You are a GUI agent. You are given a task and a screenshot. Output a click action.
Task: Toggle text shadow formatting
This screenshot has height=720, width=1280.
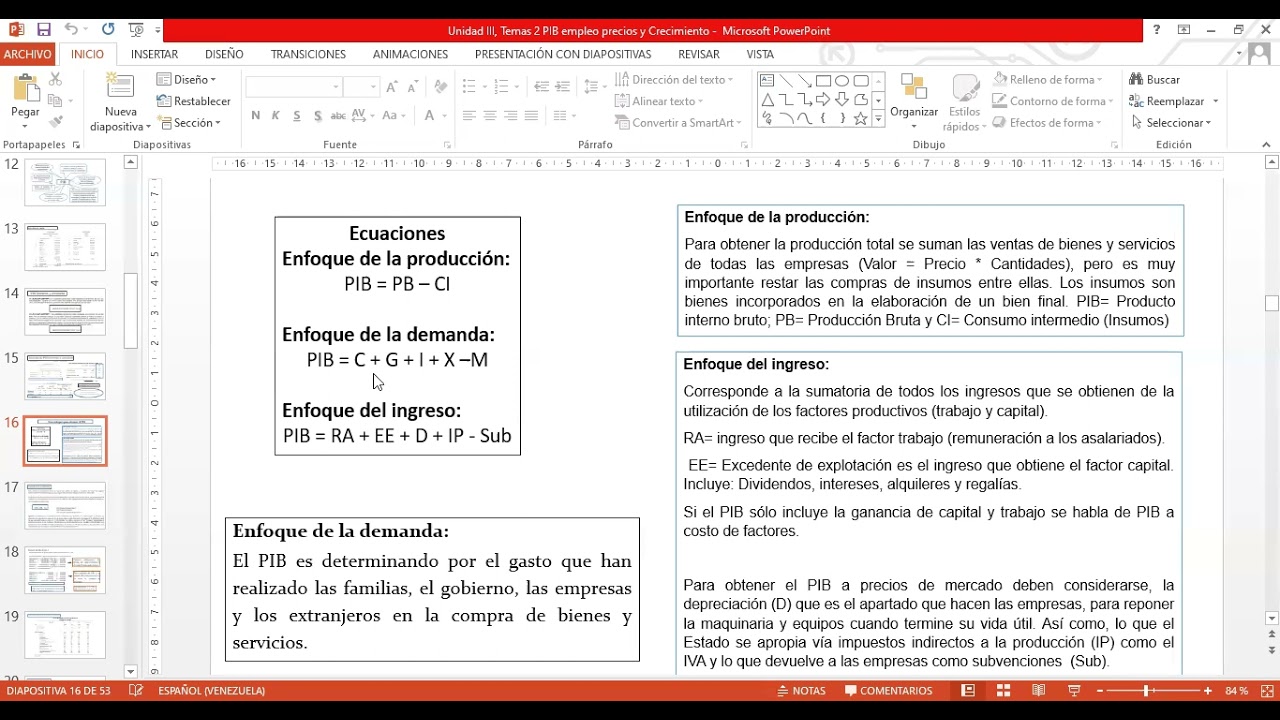click(x=318, y=116)
